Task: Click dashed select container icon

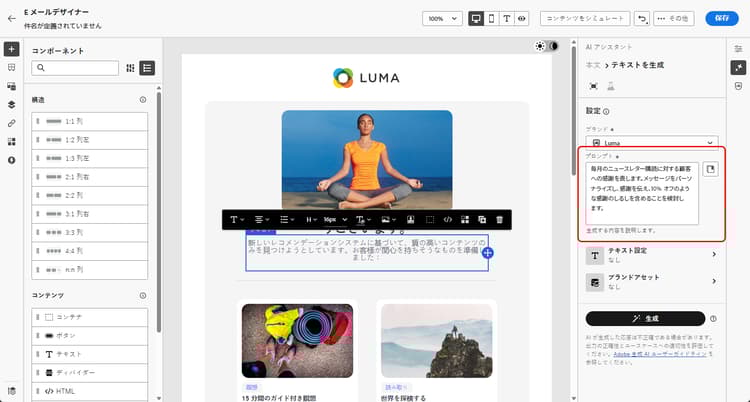Action: 430,220
